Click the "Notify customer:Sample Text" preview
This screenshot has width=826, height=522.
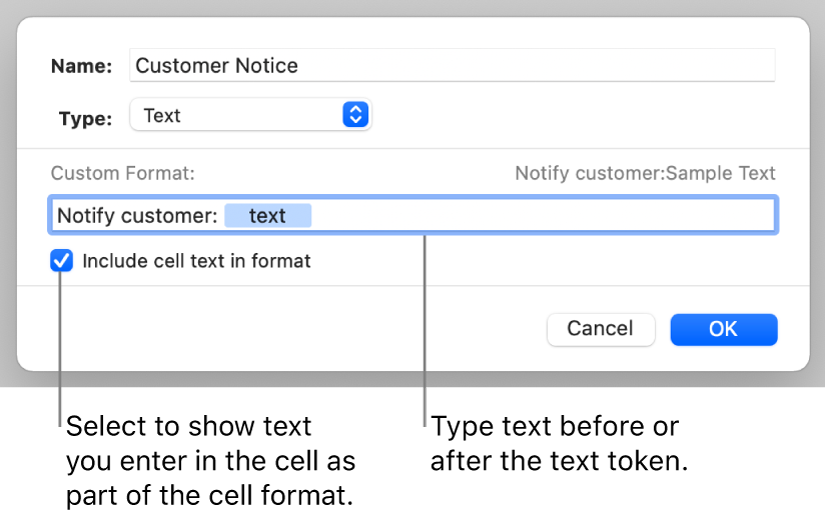(x=645, y=173)
